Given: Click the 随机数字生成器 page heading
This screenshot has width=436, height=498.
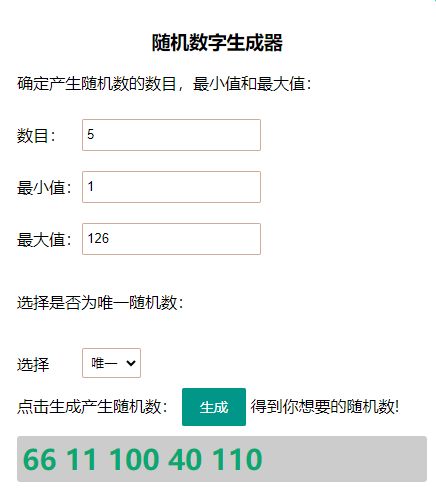Looking at the screenshot, I should pyautogui.click(x=217, y=43).
